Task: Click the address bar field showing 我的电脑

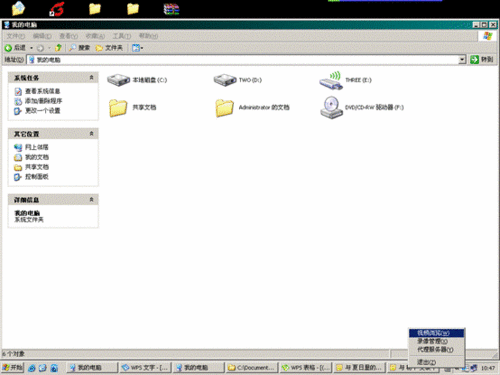Action: click(243, 60)
